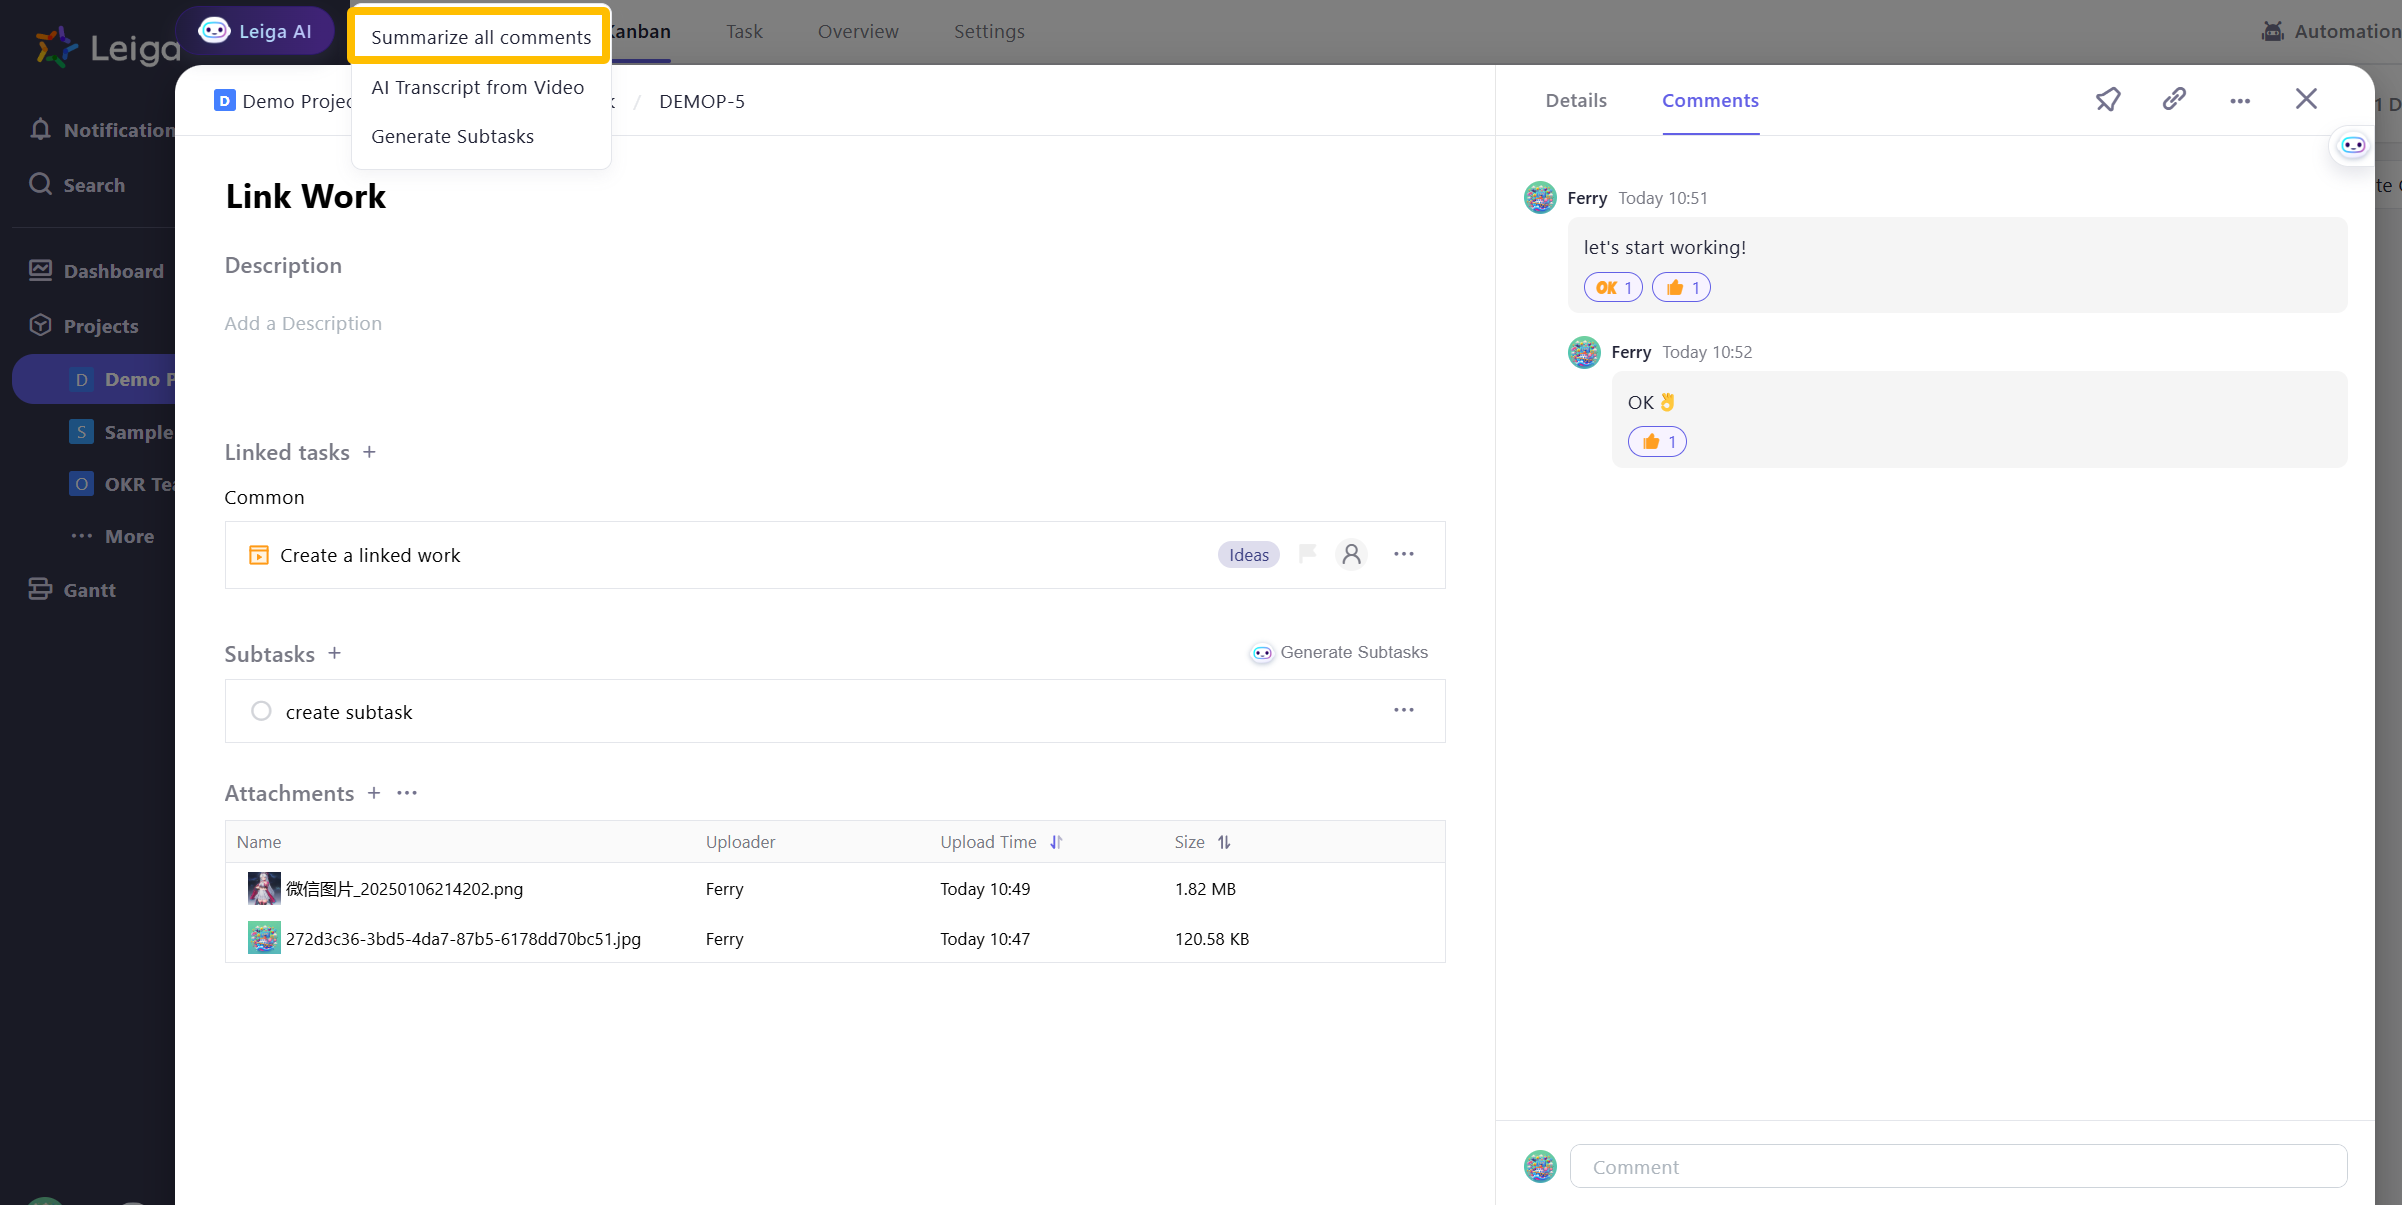Image resolution: width=2402 pixels, height=1205 pixels.
Task: Click the priority flag on linked work
Action: [x=1306, y=553]
